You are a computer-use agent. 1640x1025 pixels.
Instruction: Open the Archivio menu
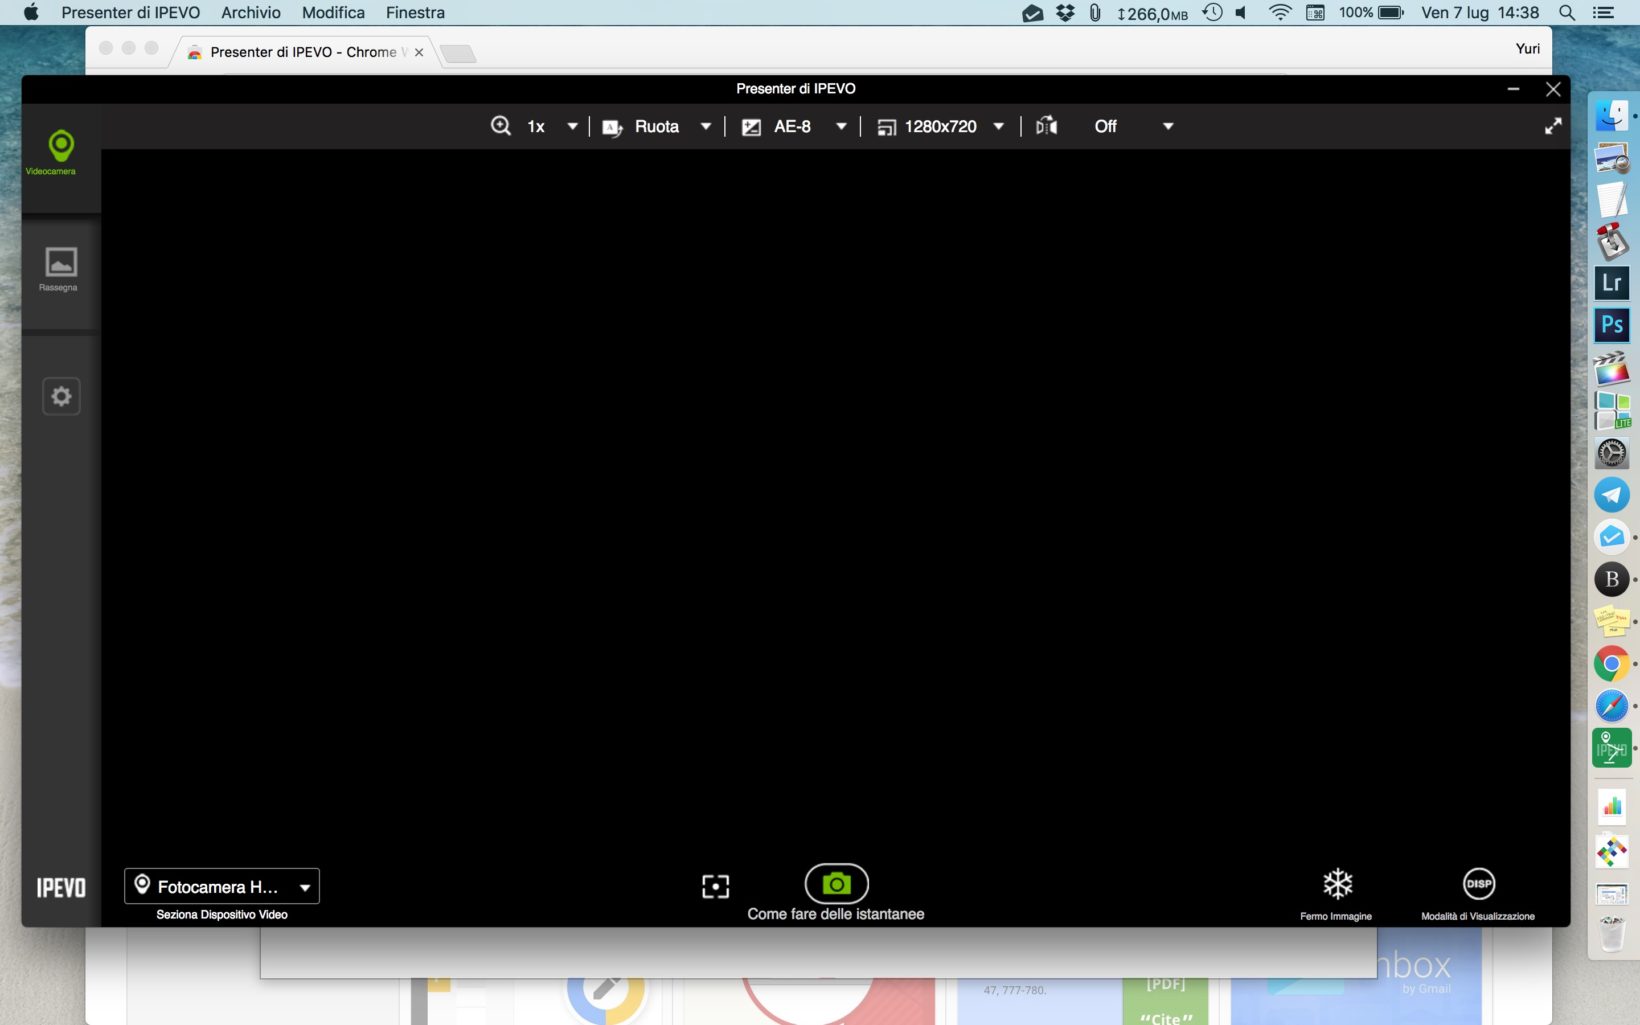click(251, 13)
